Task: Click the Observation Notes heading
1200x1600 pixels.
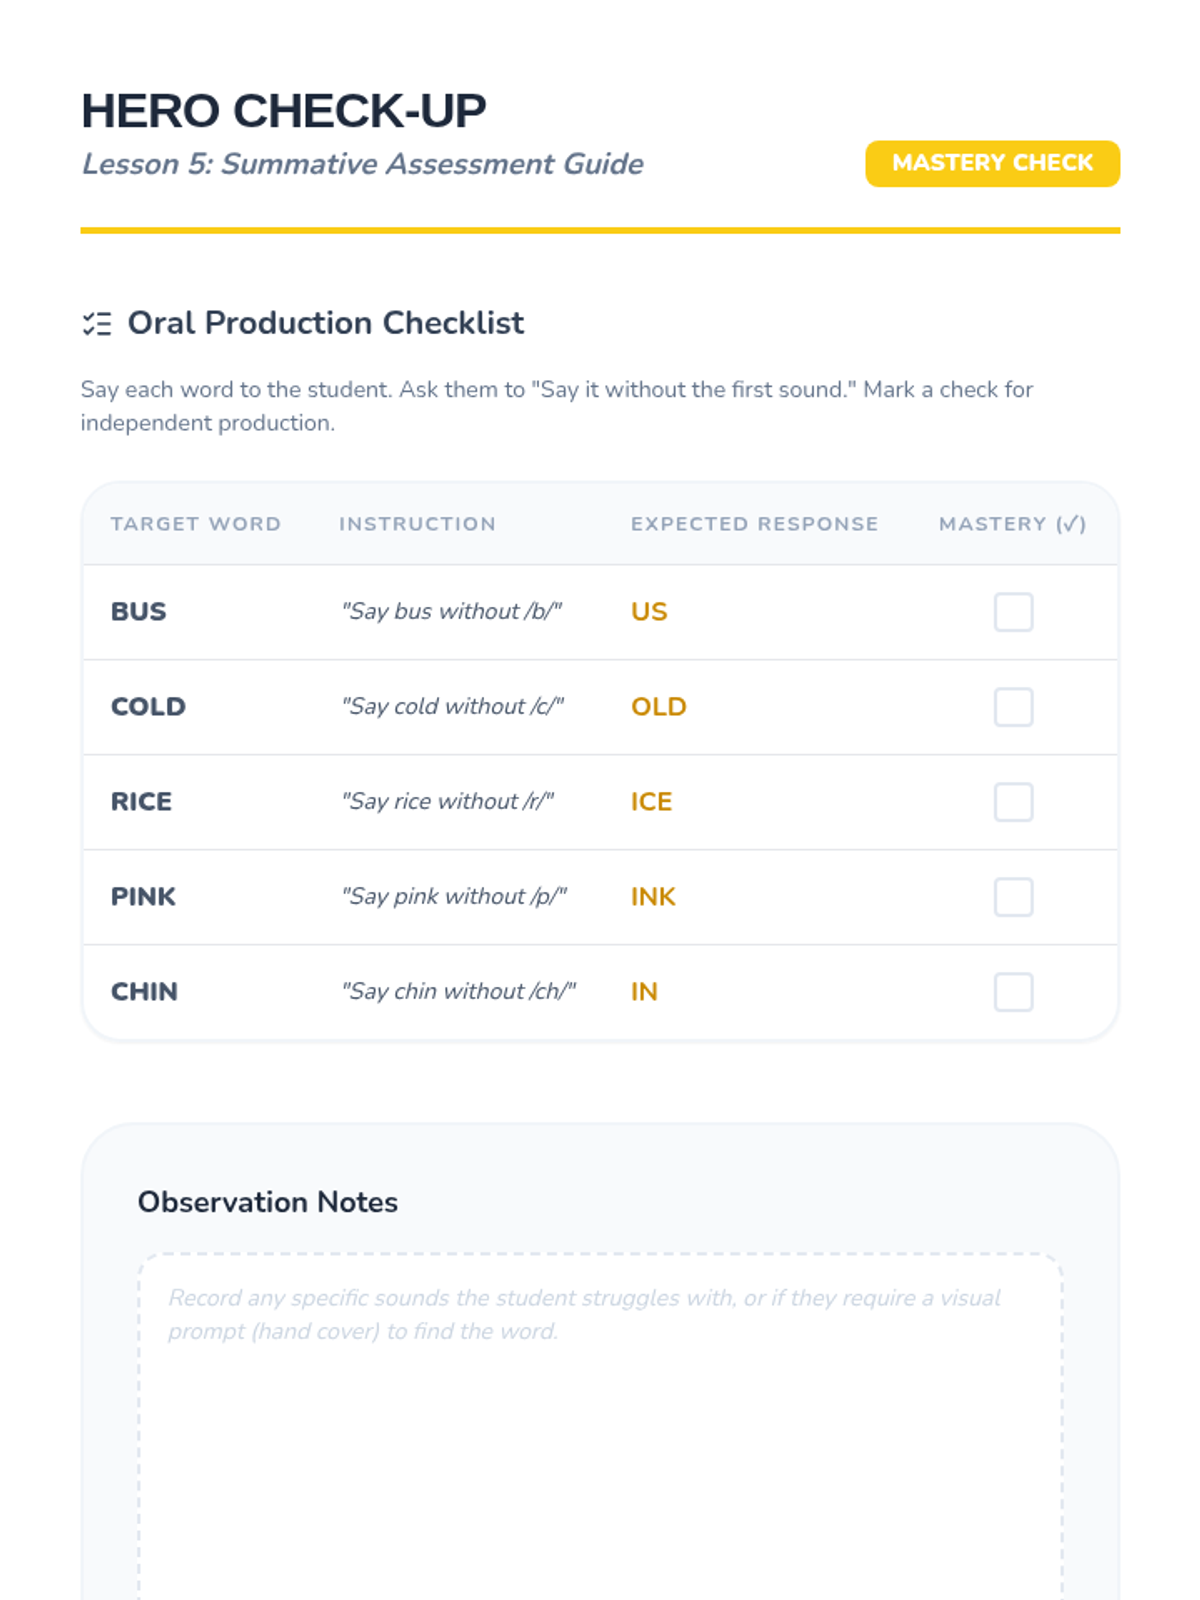Action: (268, 1202)
